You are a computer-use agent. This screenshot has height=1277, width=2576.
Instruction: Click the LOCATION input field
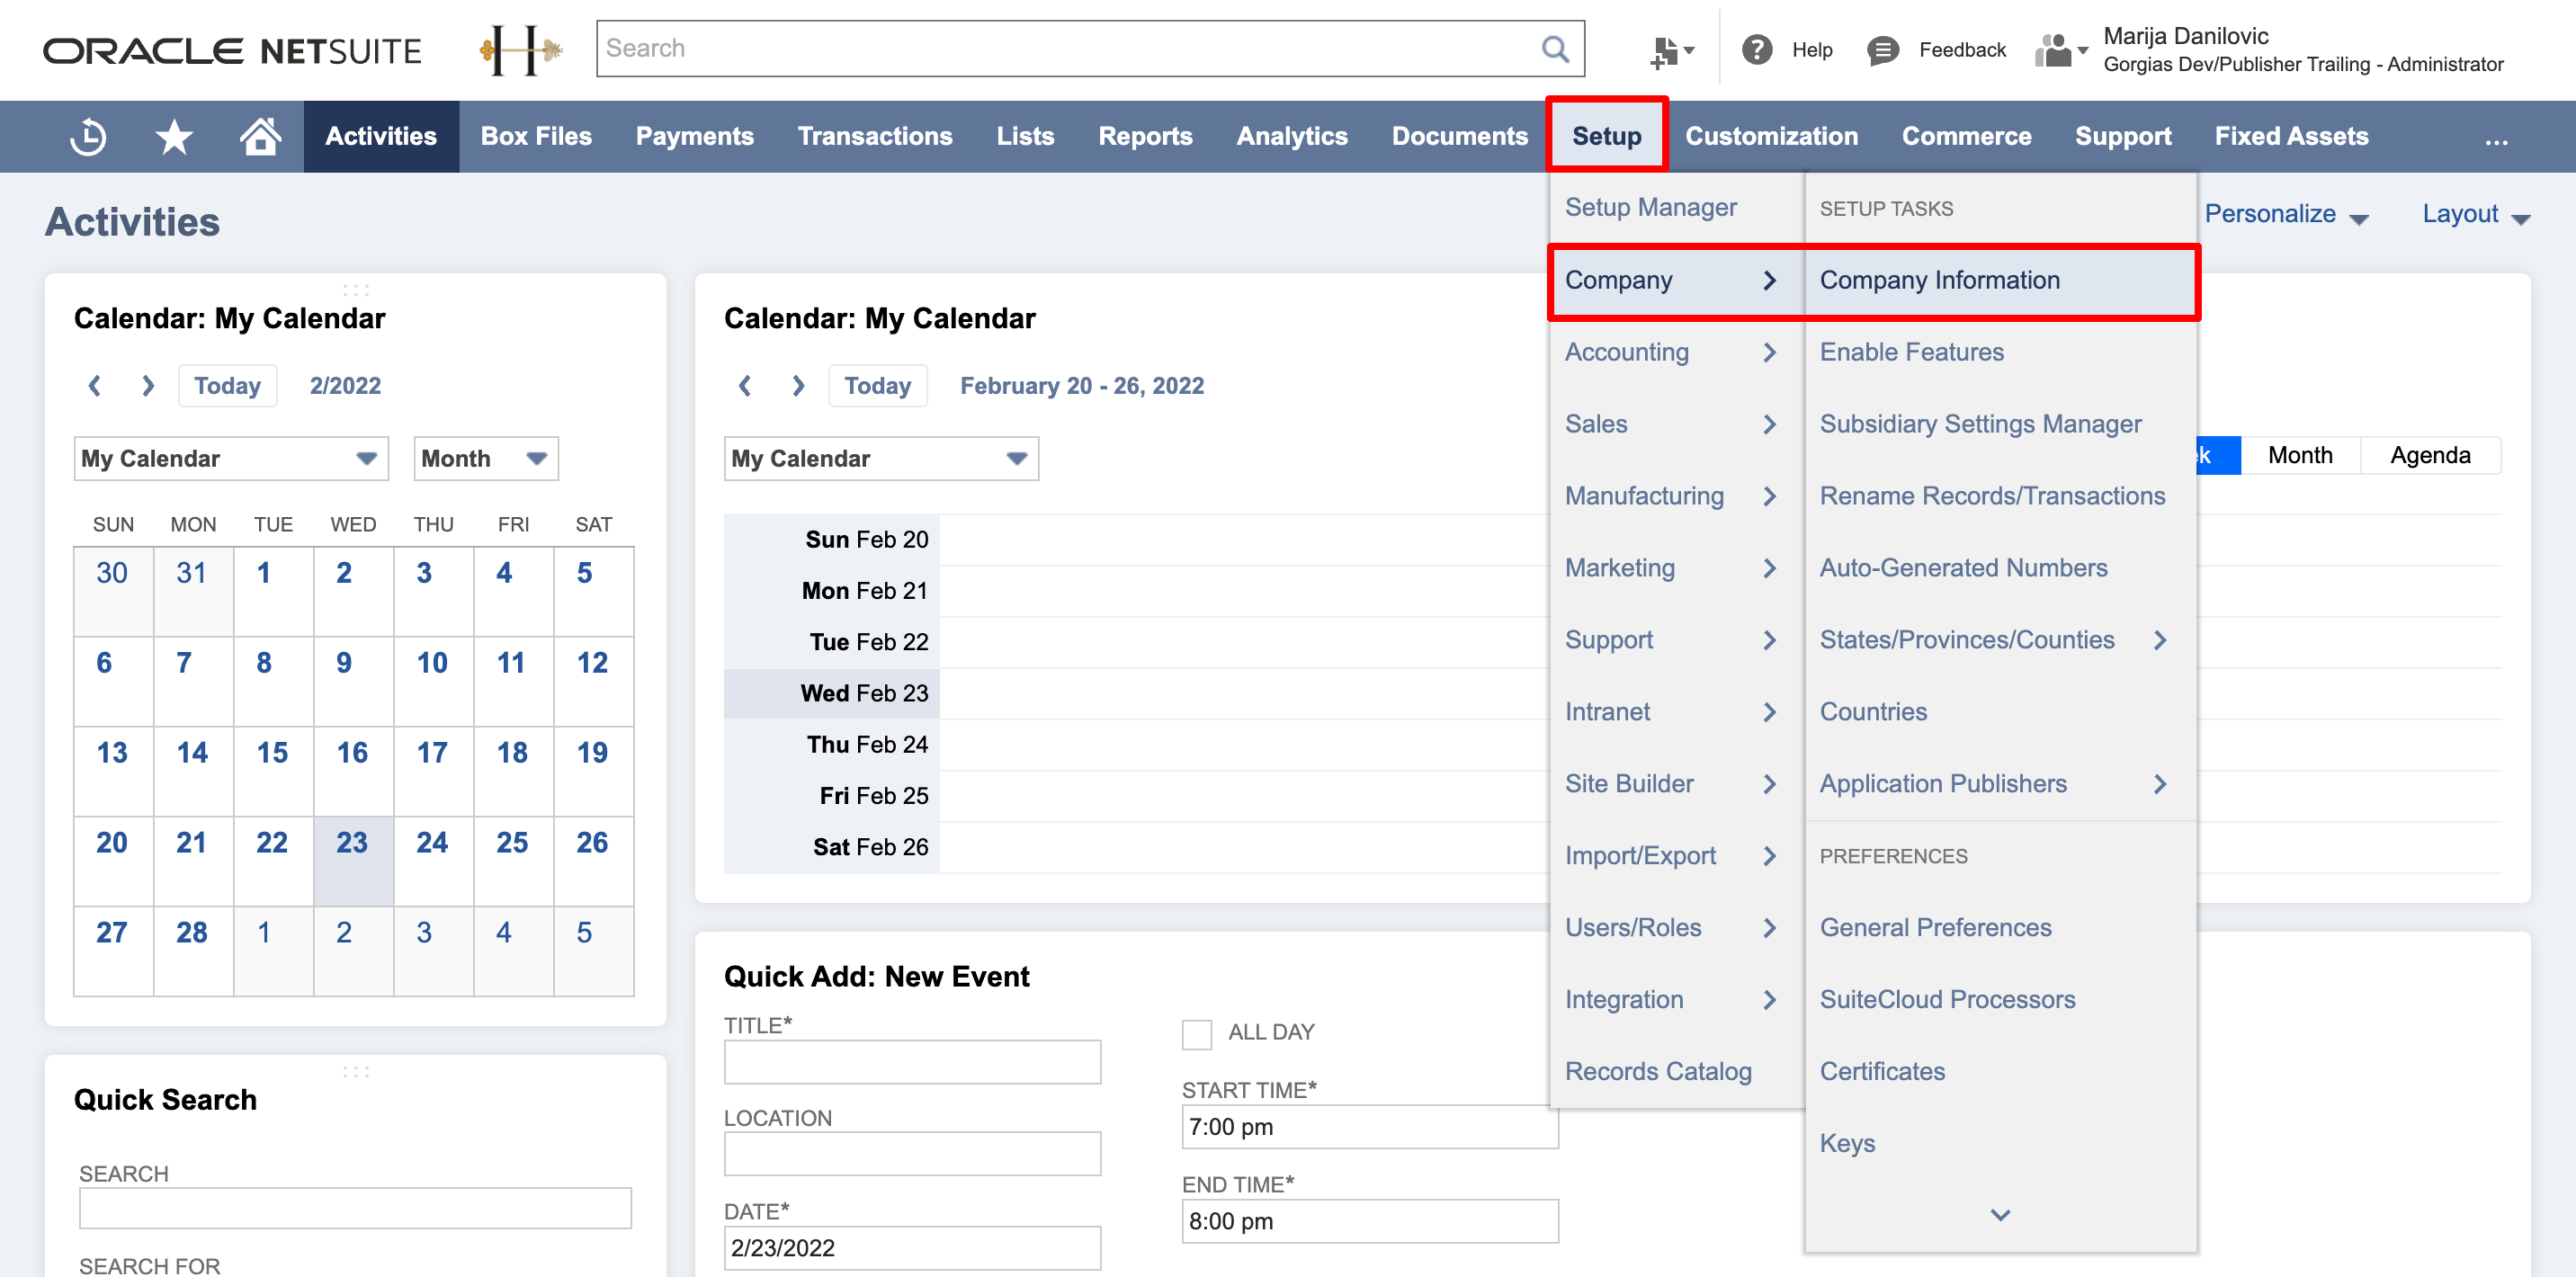pyautogui.click(x=912, y=1154)
